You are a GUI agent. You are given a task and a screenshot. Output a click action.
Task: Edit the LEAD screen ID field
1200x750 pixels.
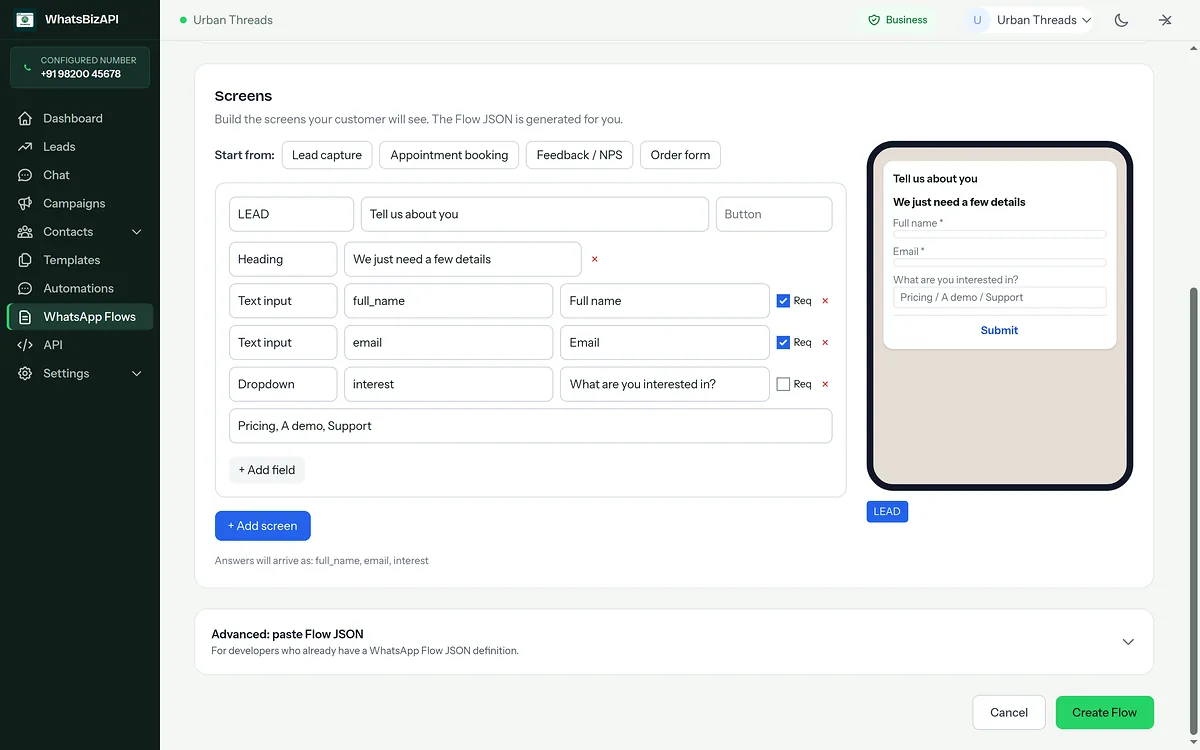click(291, 214)
